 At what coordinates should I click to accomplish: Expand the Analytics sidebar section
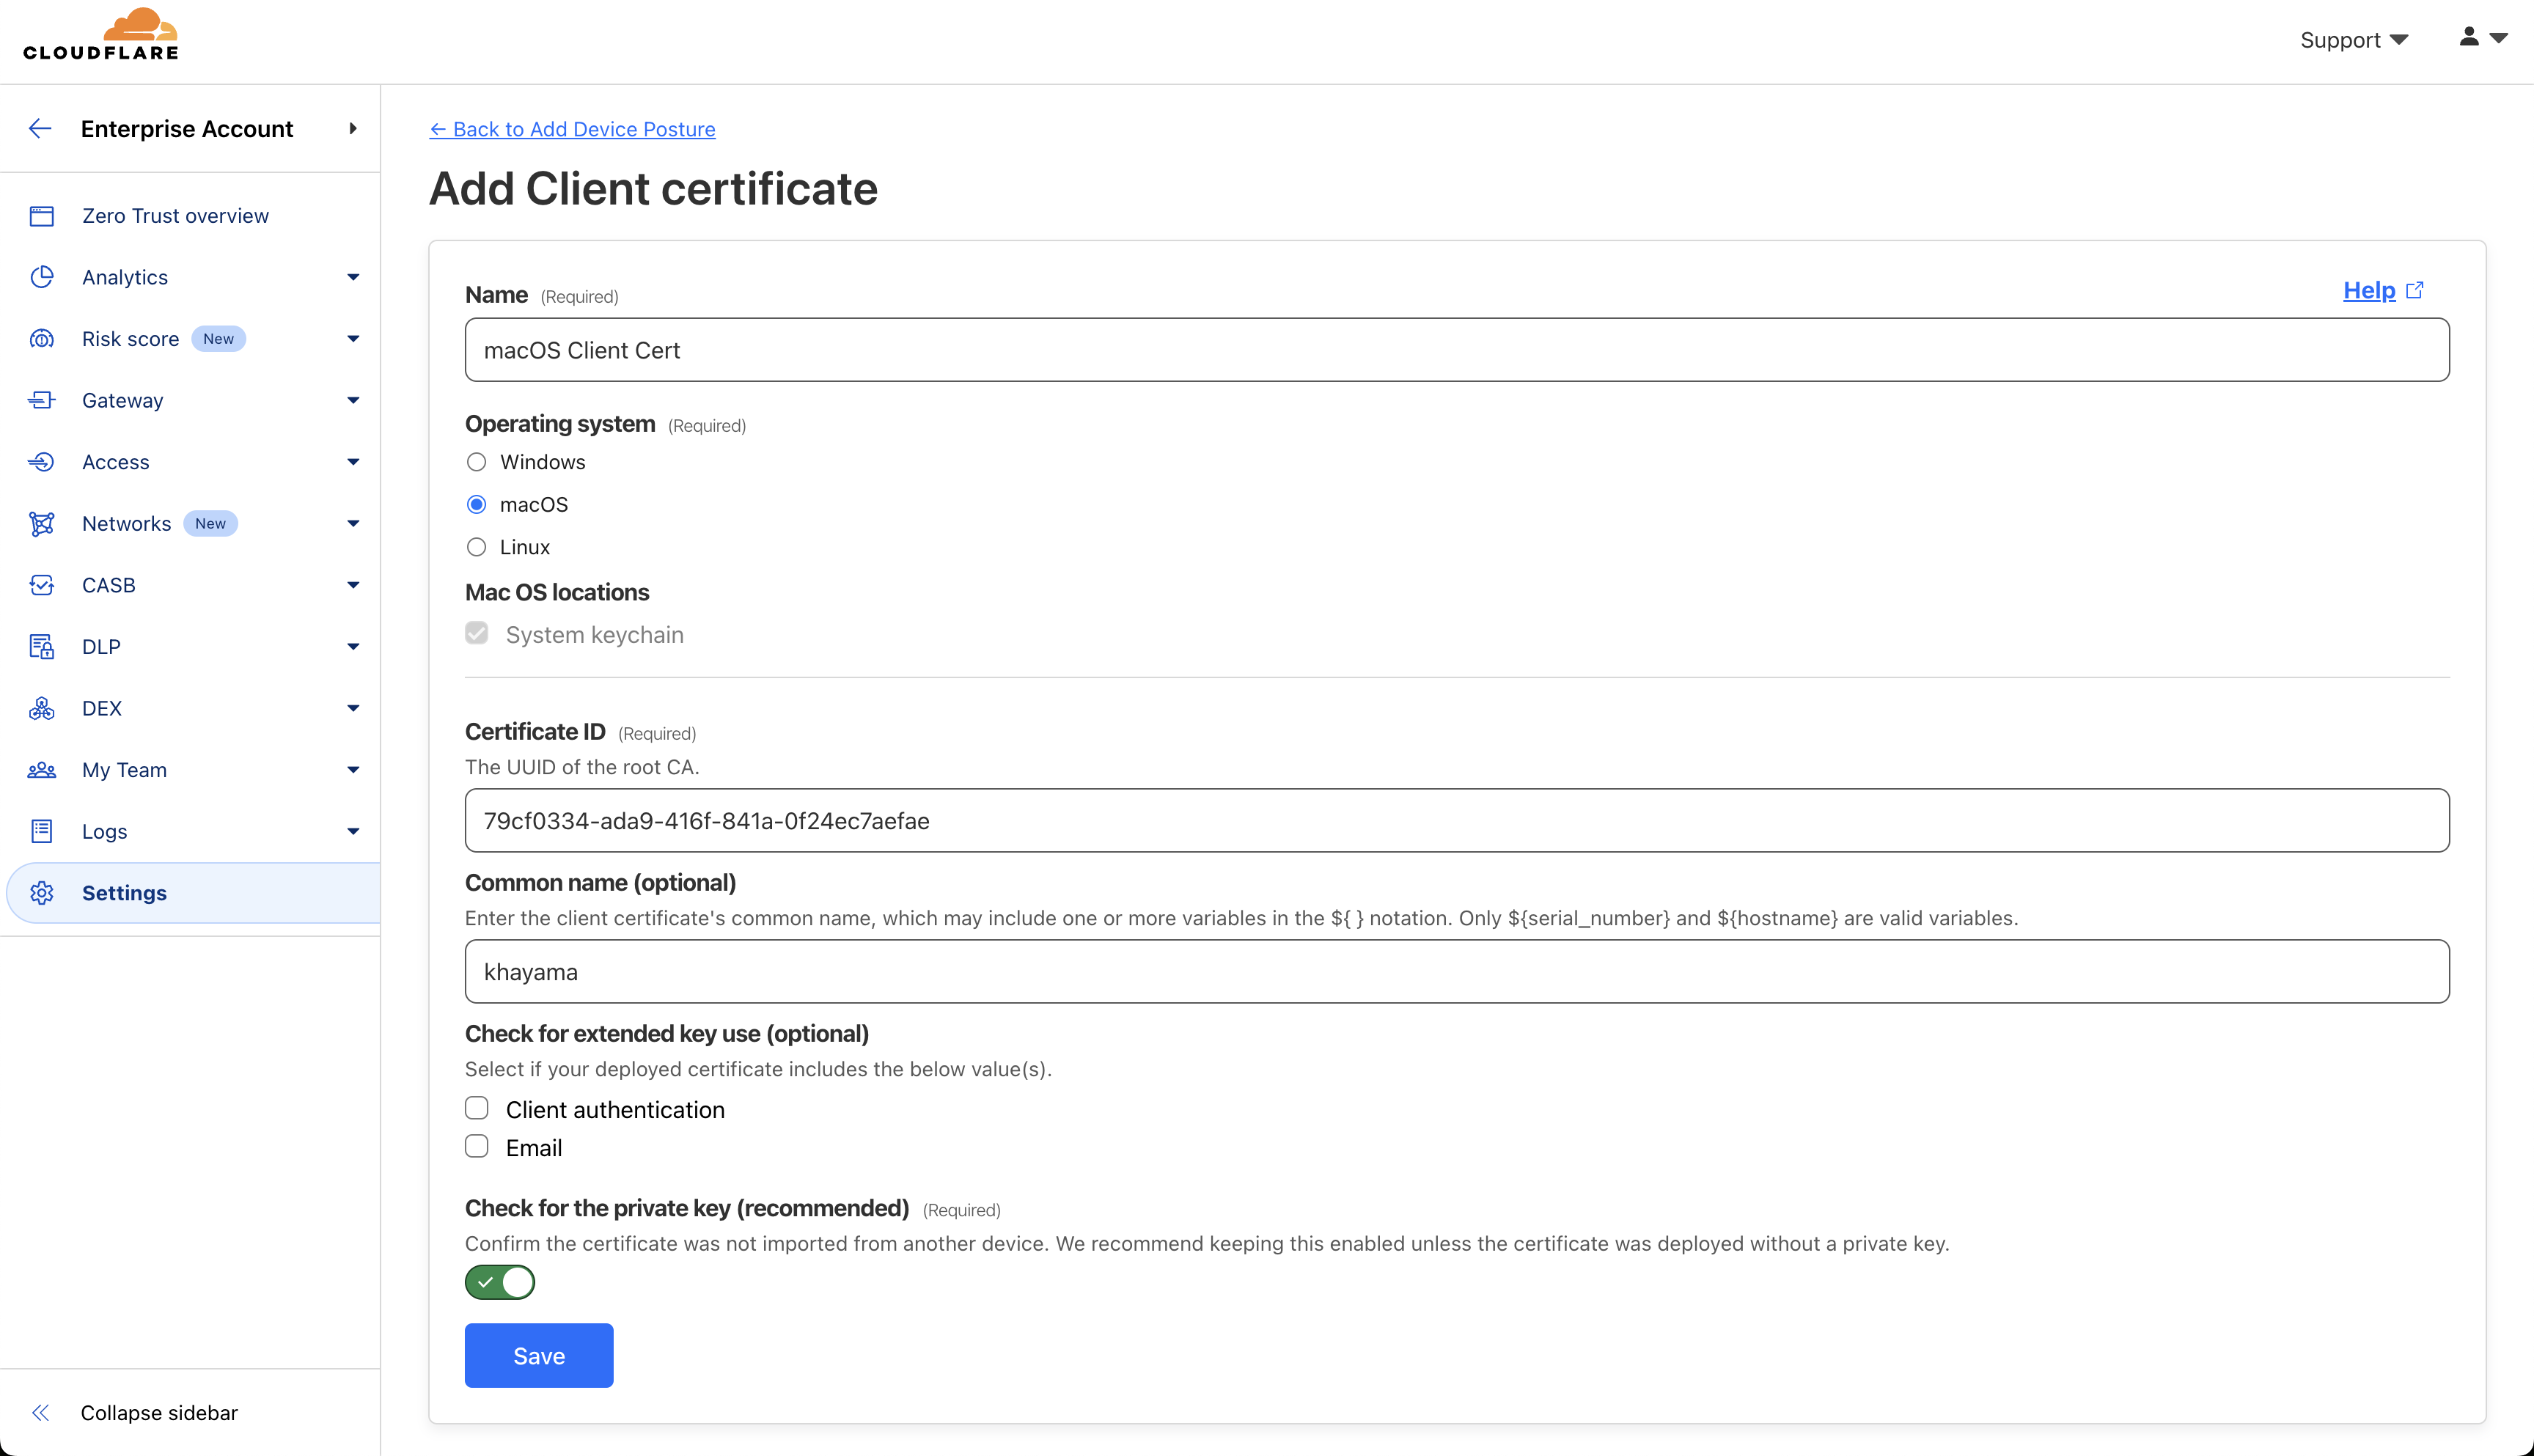pos(353,277)
